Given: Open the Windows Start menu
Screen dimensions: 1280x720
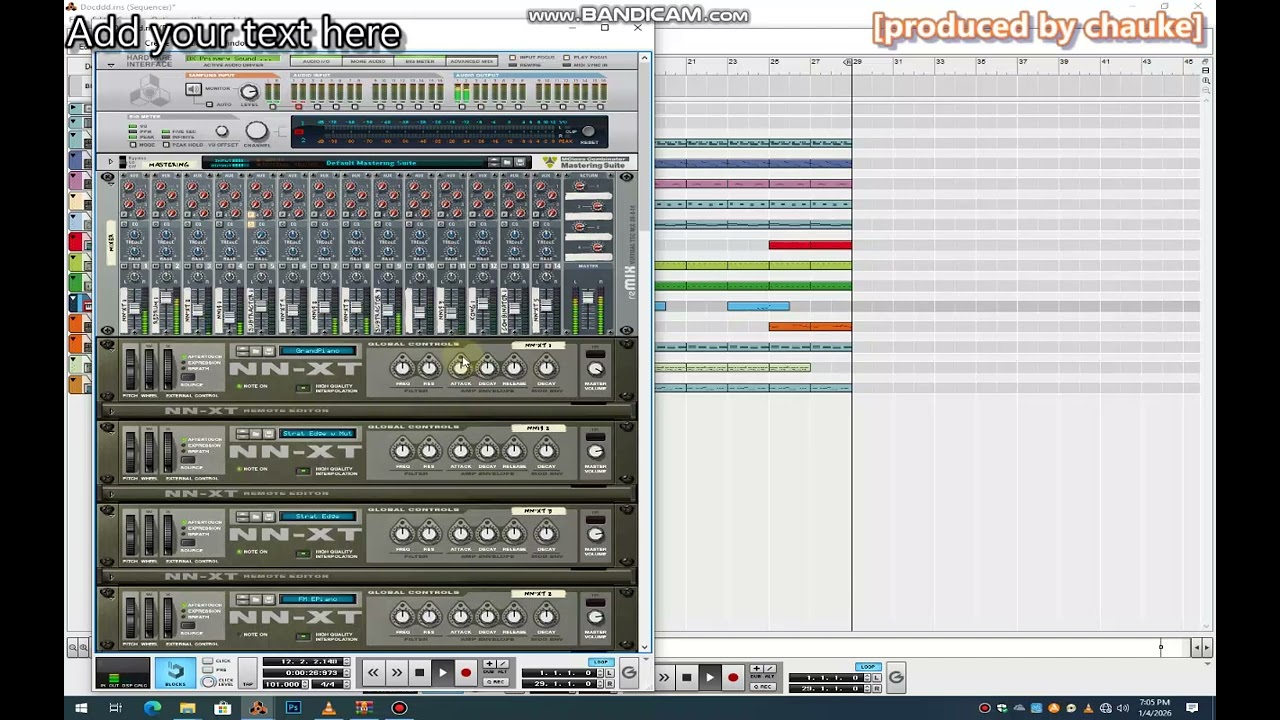Looking at the screenshot, I should [81, 708].
